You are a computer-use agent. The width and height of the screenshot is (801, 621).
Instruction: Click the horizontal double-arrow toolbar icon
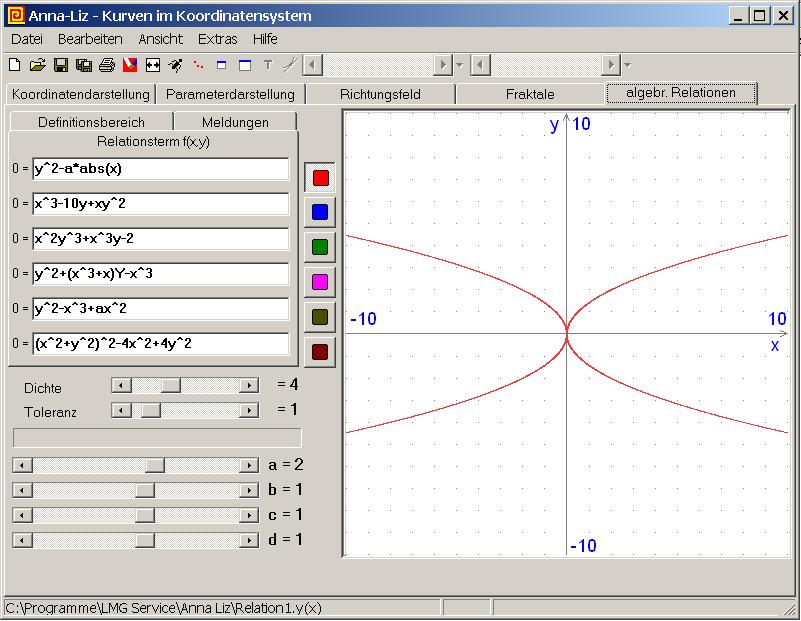click(153, 65)
